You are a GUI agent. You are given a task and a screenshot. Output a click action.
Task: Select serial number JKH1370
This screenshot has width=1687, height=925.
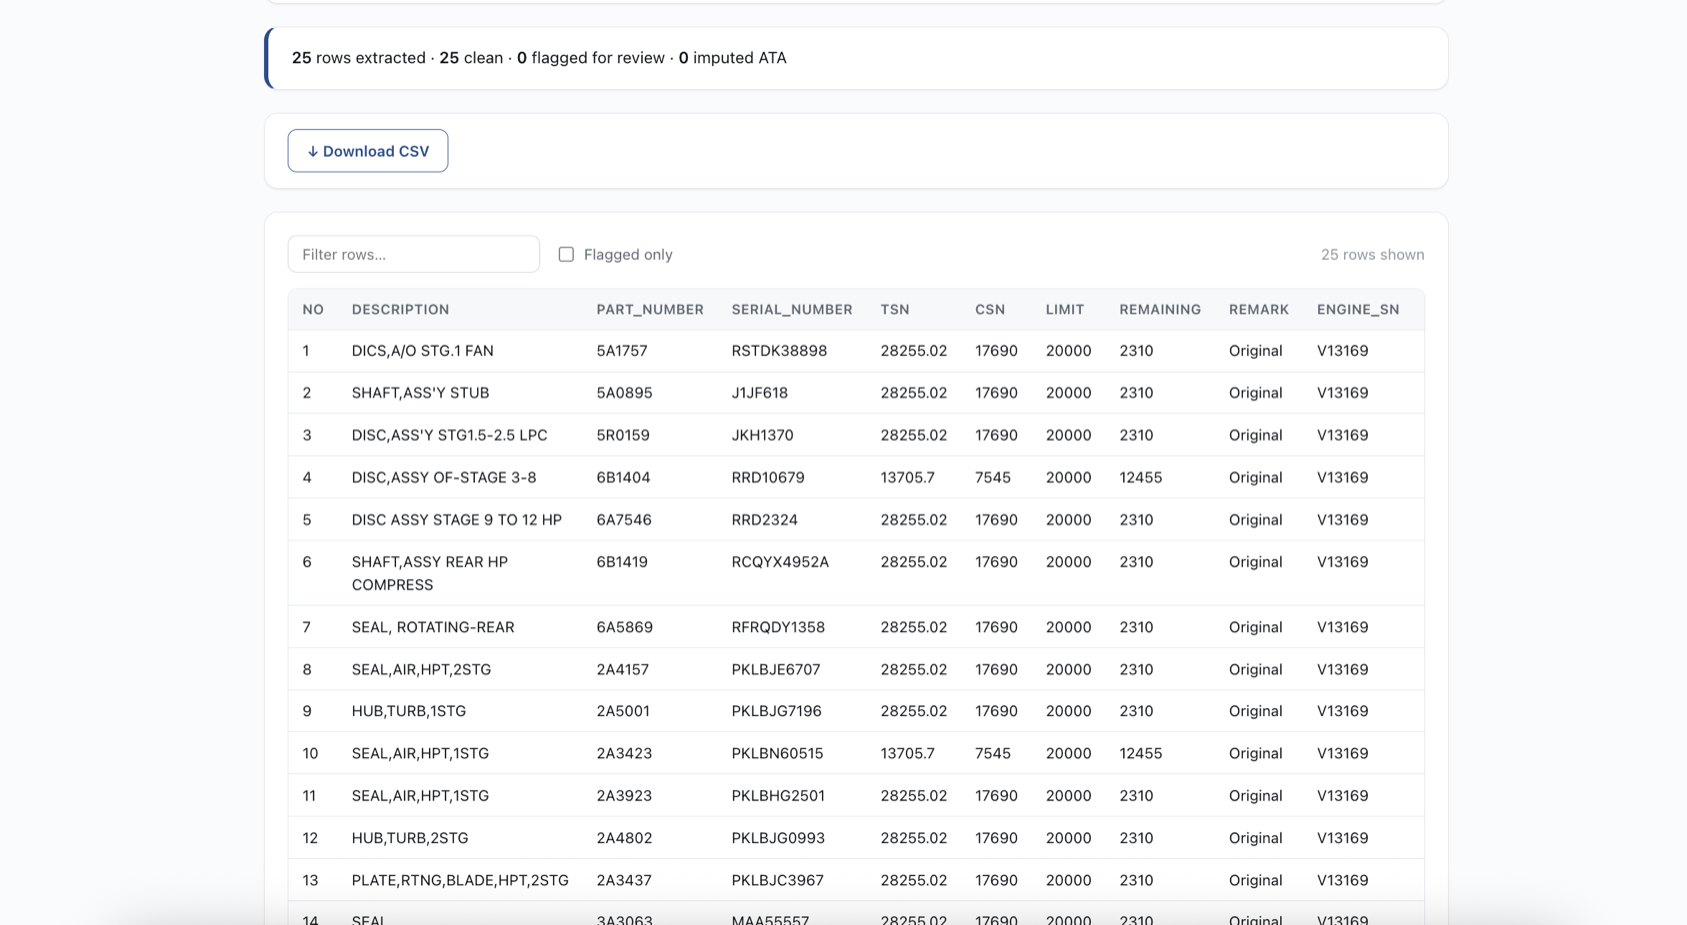pyautogui.click(x=762, y=435)
